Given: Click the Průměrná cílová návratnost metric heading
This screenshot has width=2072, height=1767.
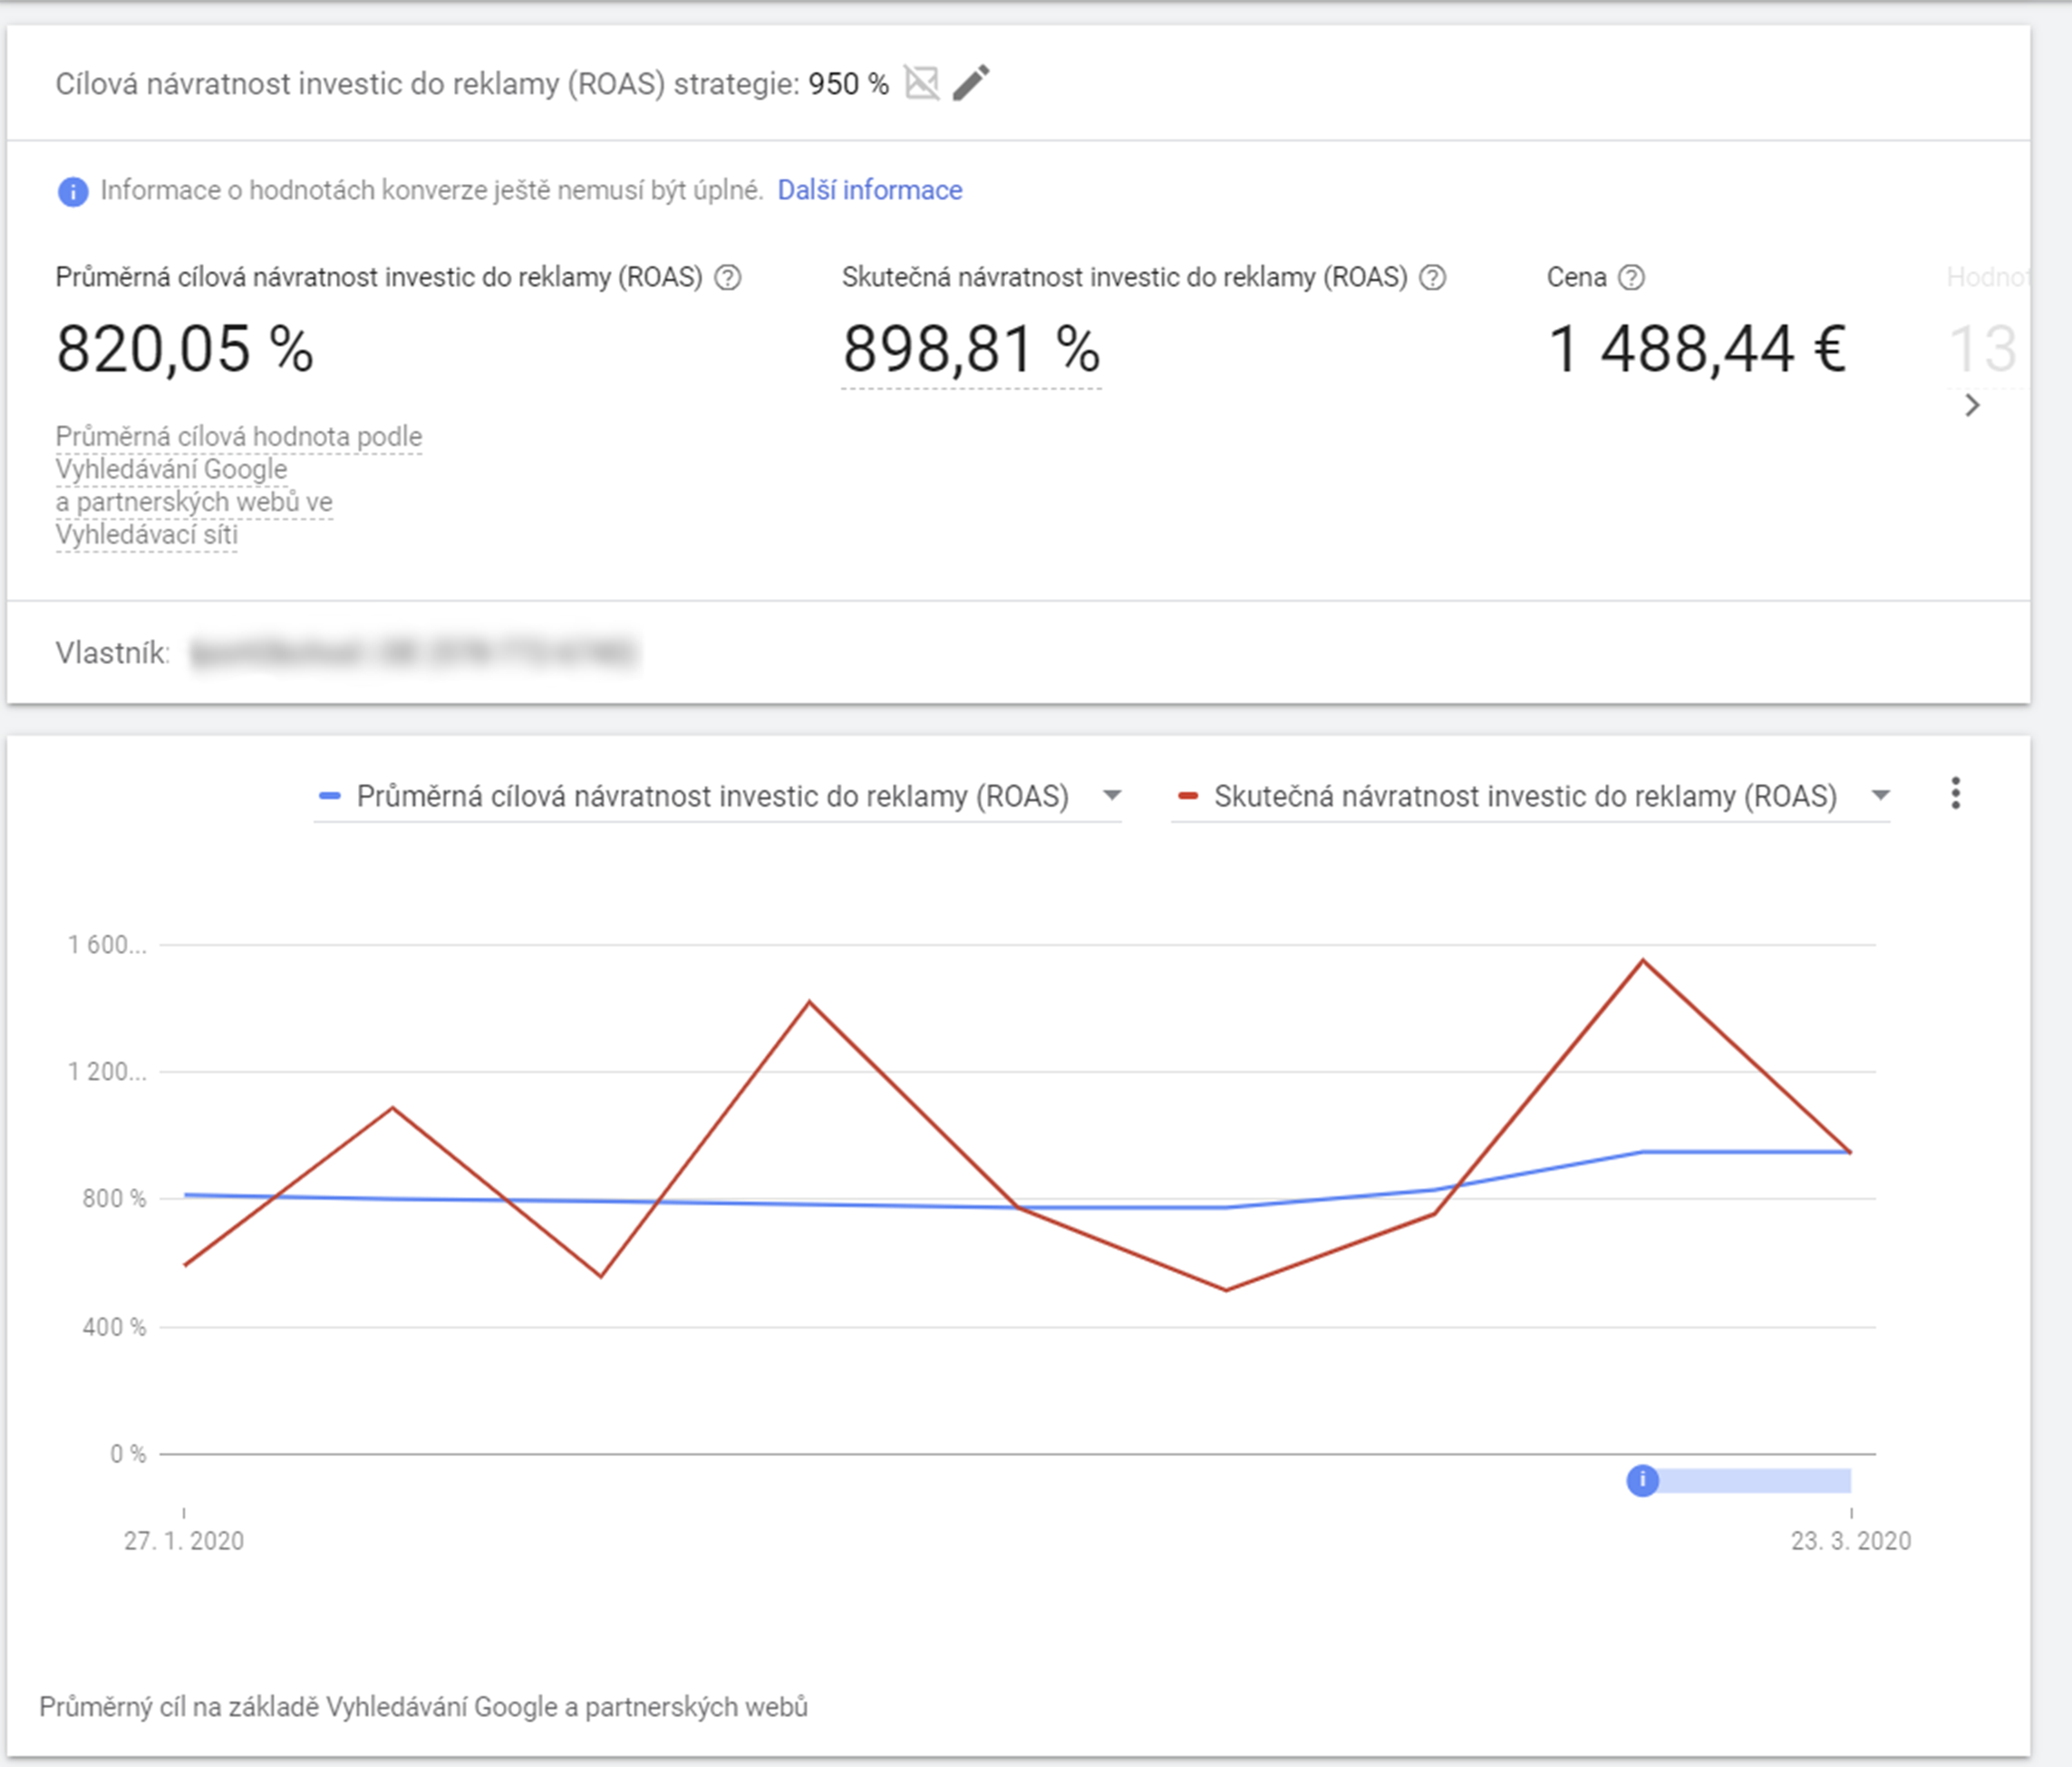Looking at the screenshot, I should [379, 277].
